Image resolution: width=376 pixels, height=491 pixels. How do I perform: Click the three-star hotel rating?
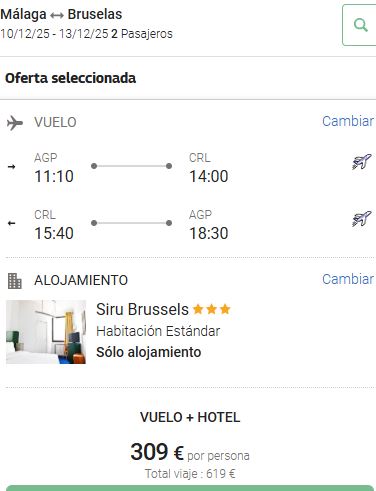212,309
